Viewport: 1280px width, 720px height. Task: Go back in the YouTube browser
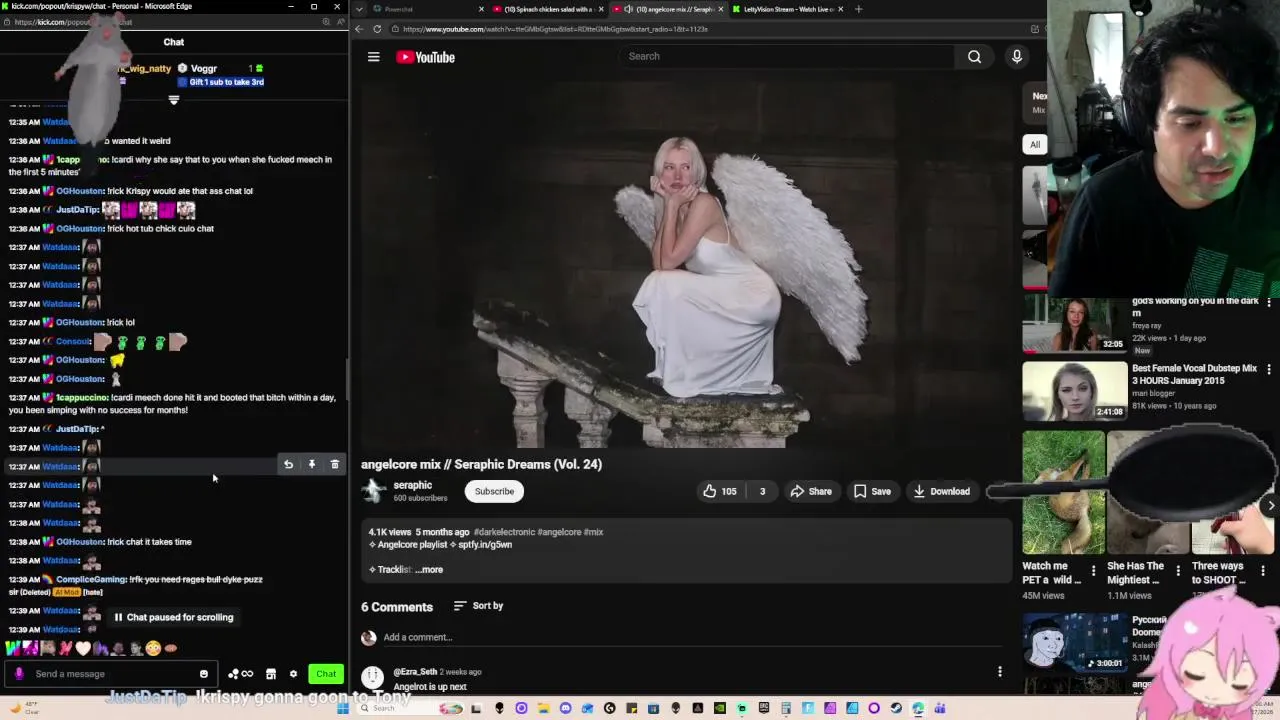point(360,29)
